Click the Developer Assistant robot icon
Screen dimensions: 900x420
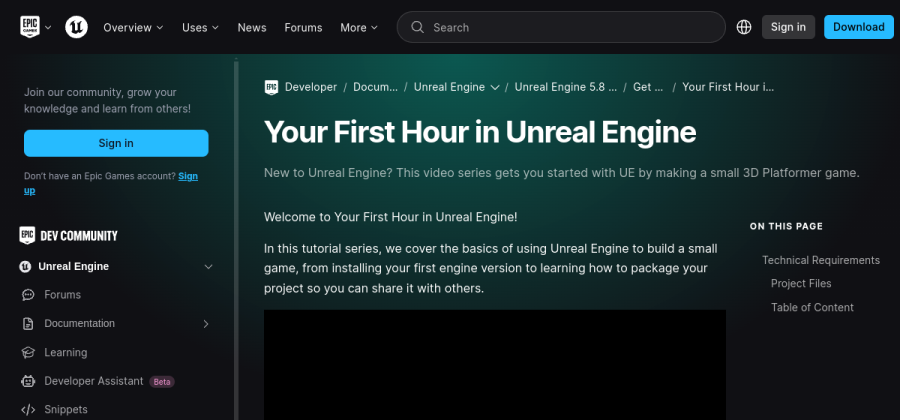[28, 381]
